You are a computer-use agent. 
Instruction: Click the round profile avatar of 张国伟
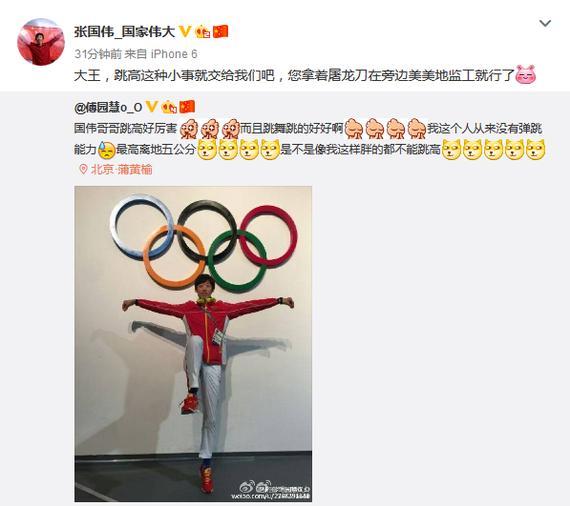pyautogui.click(x=41, y=42)
